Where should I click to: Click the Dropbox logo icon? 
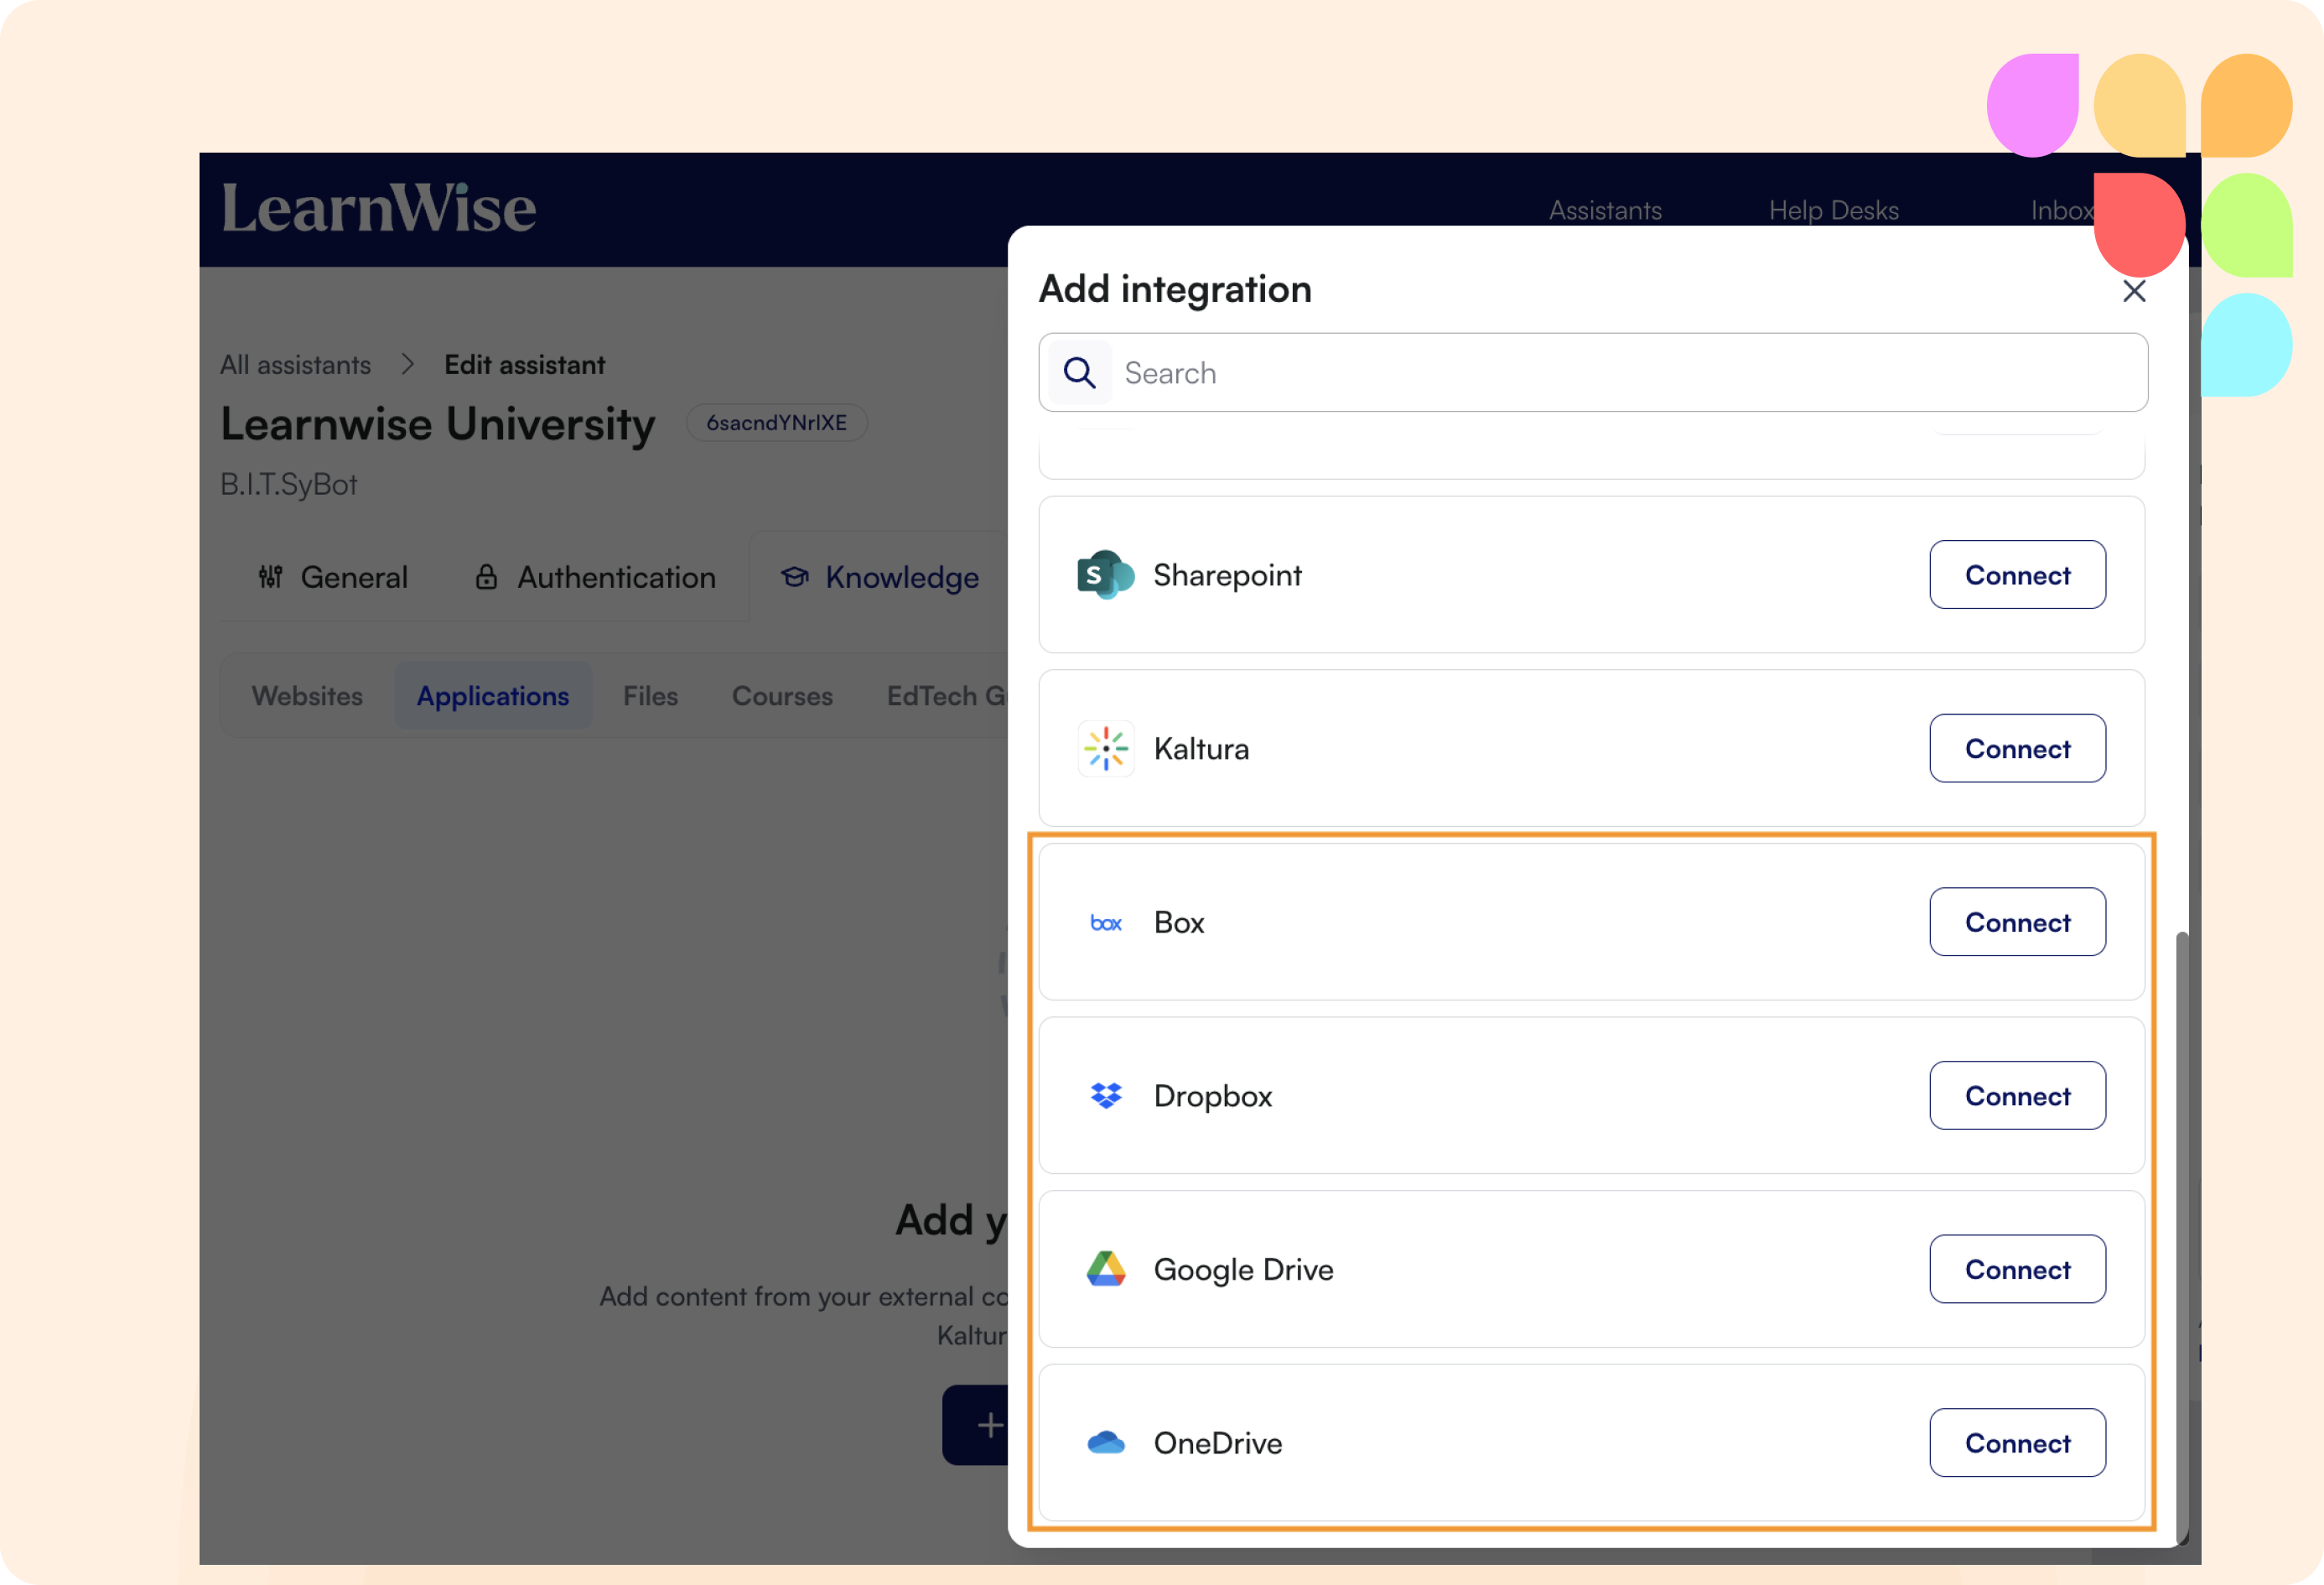tap(1105, 1096)
